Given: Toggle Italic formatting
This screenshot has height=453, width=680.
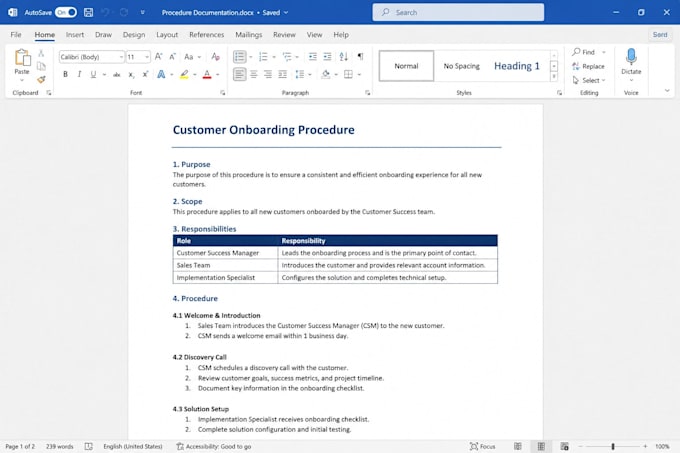Looking at the screenshot, I should pos(79,75).
